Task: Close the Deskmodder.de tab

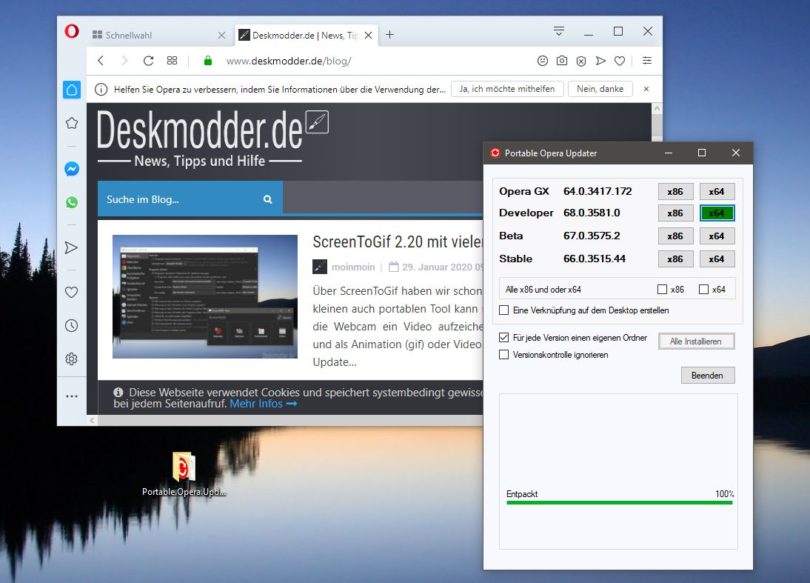Action: (x=368, y=35)
